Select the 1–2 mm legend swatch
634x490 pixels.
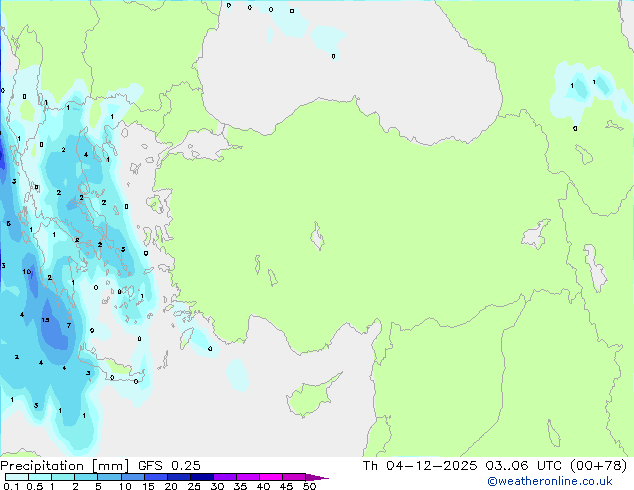(63, 477)
